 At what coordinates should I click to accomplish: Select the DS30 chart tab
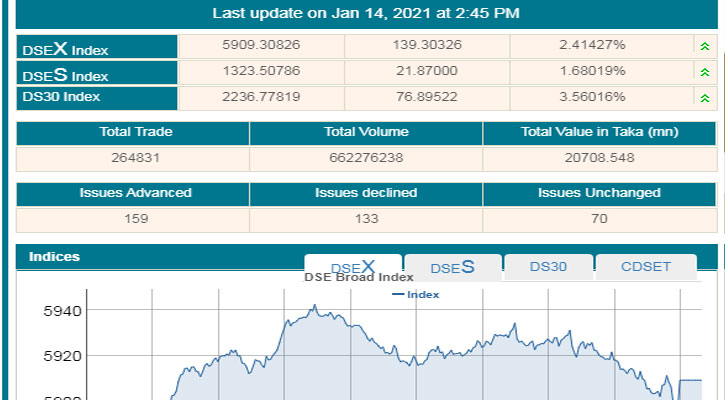coord(547,268)
